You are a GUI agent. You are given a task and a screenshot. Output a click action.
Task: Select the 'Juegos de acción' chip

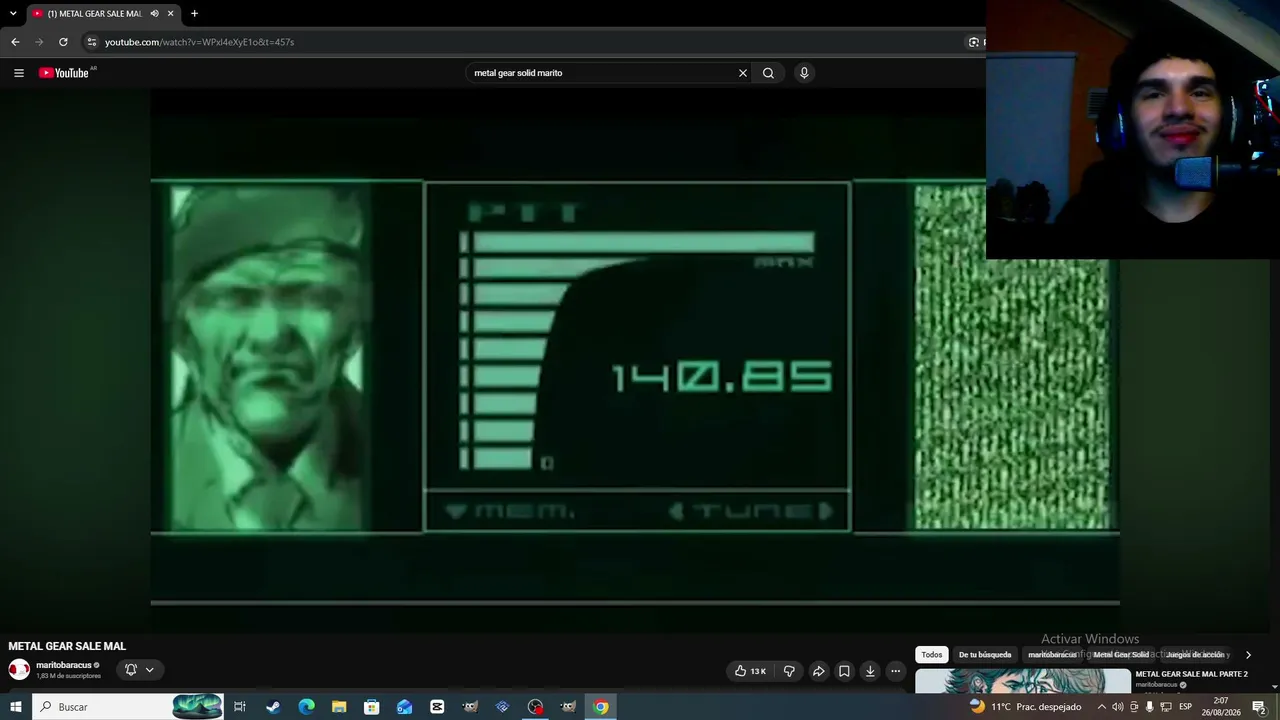[1196, 655]
